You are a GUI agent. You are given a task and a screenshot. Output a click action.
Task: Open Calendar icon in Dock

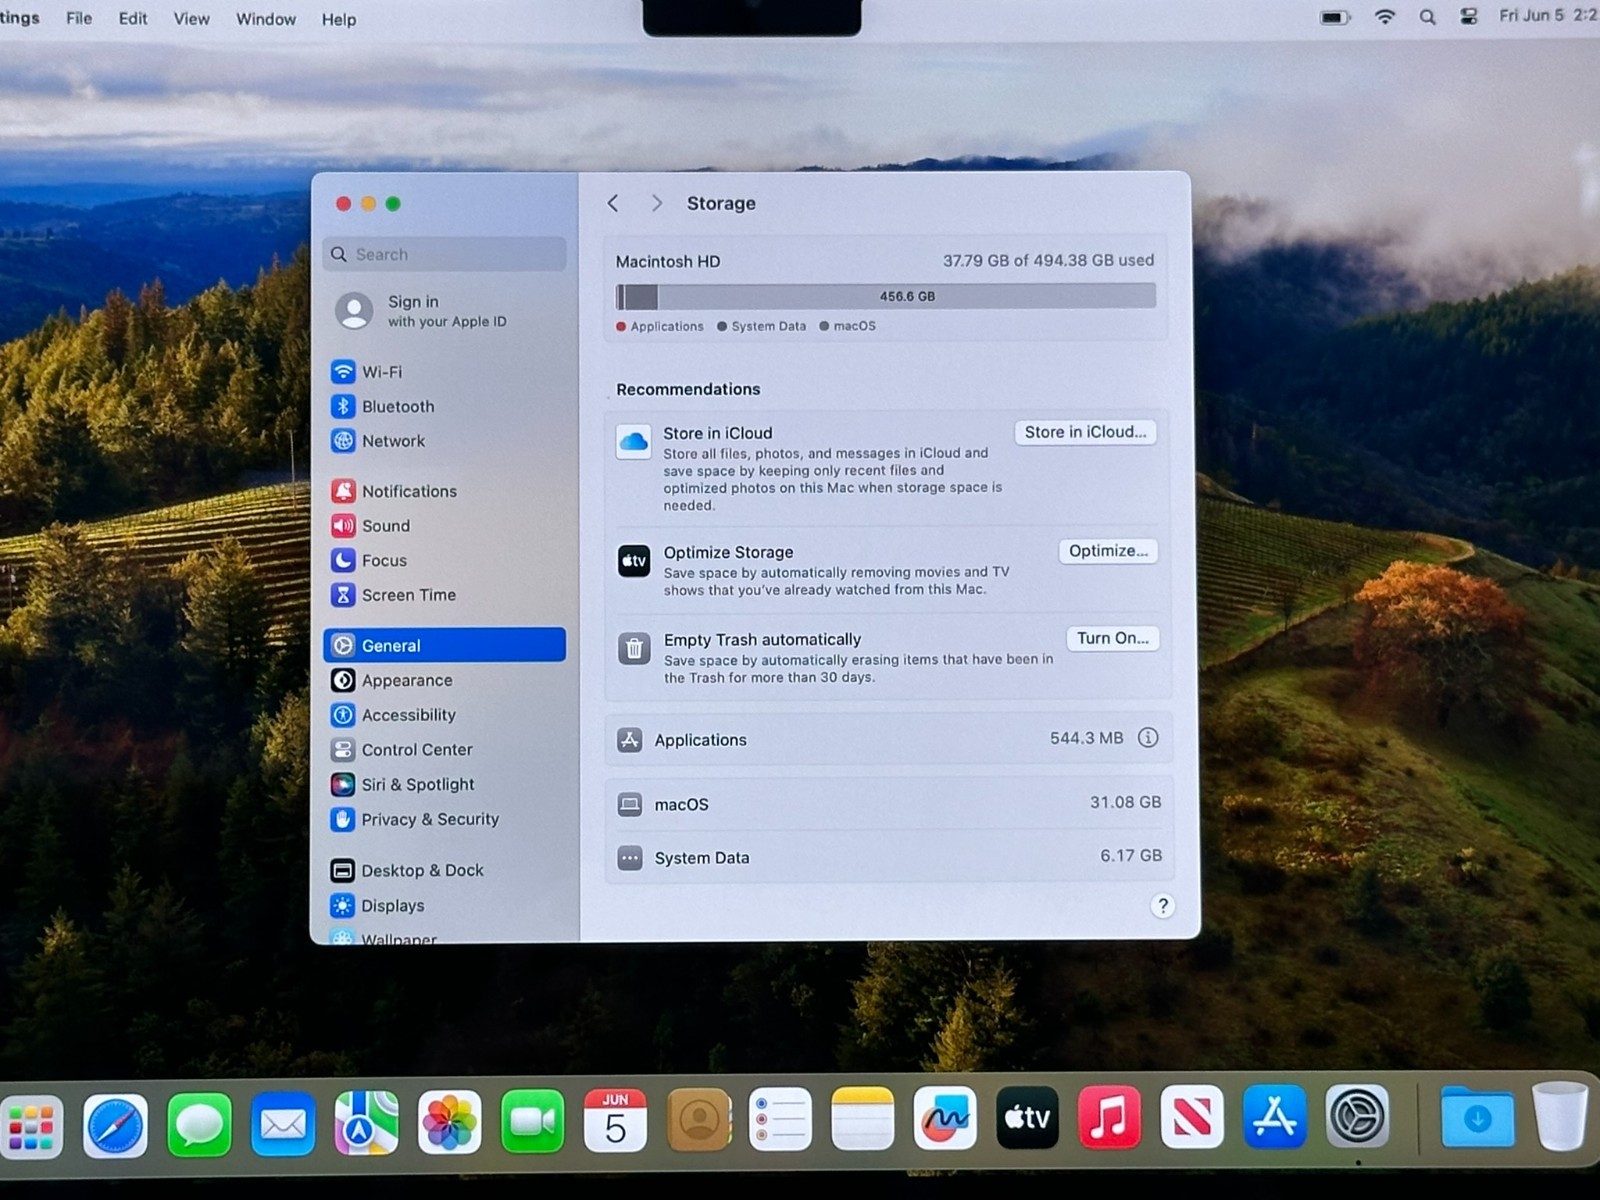pos(615,1121)
